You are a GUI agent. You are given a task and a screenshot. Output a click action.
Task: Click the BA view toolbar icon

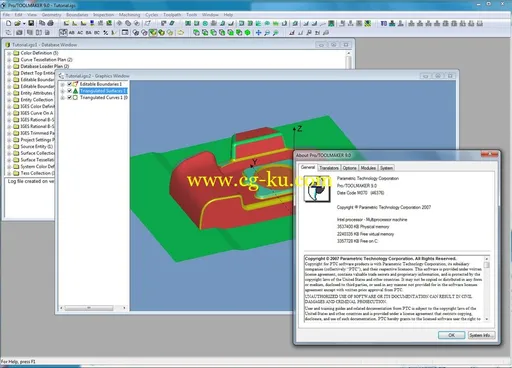point(88,33)
